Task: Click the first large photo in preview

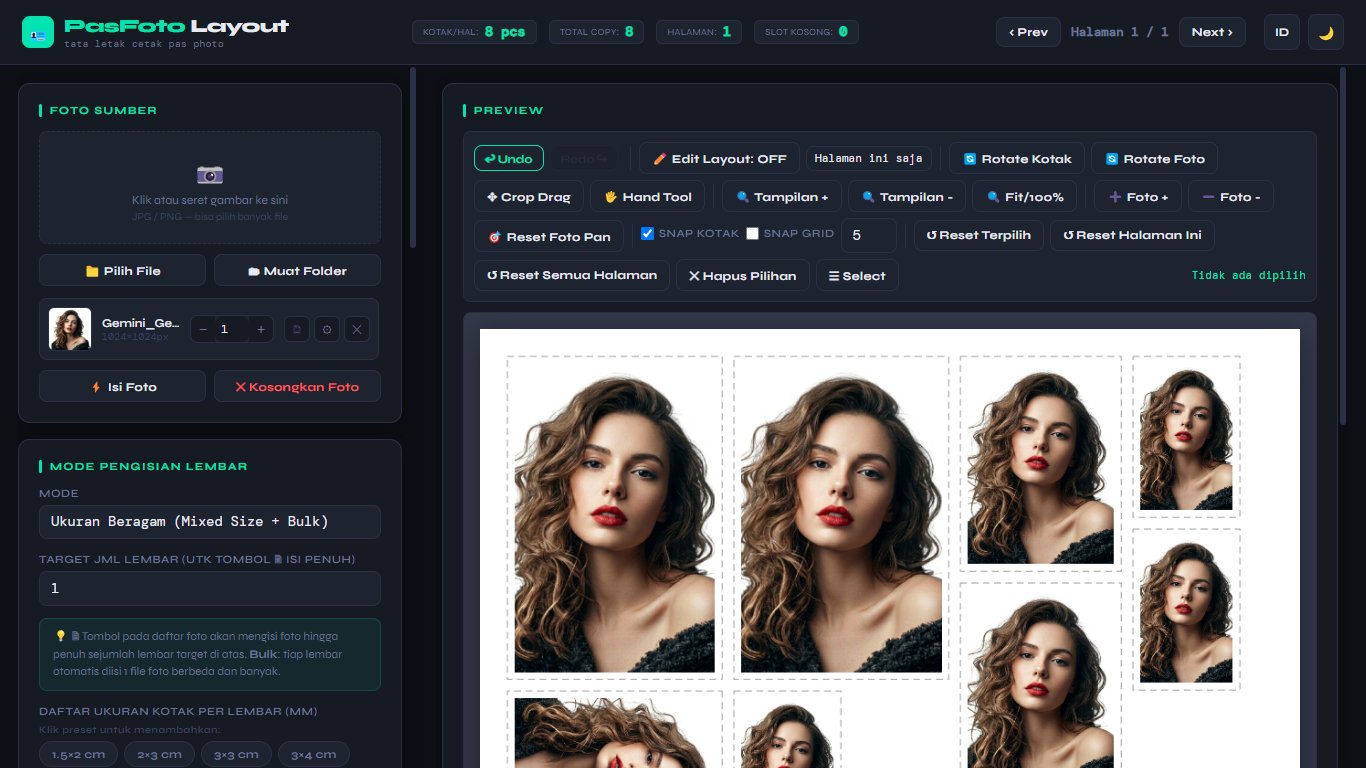Action: [x=614, y=517]
